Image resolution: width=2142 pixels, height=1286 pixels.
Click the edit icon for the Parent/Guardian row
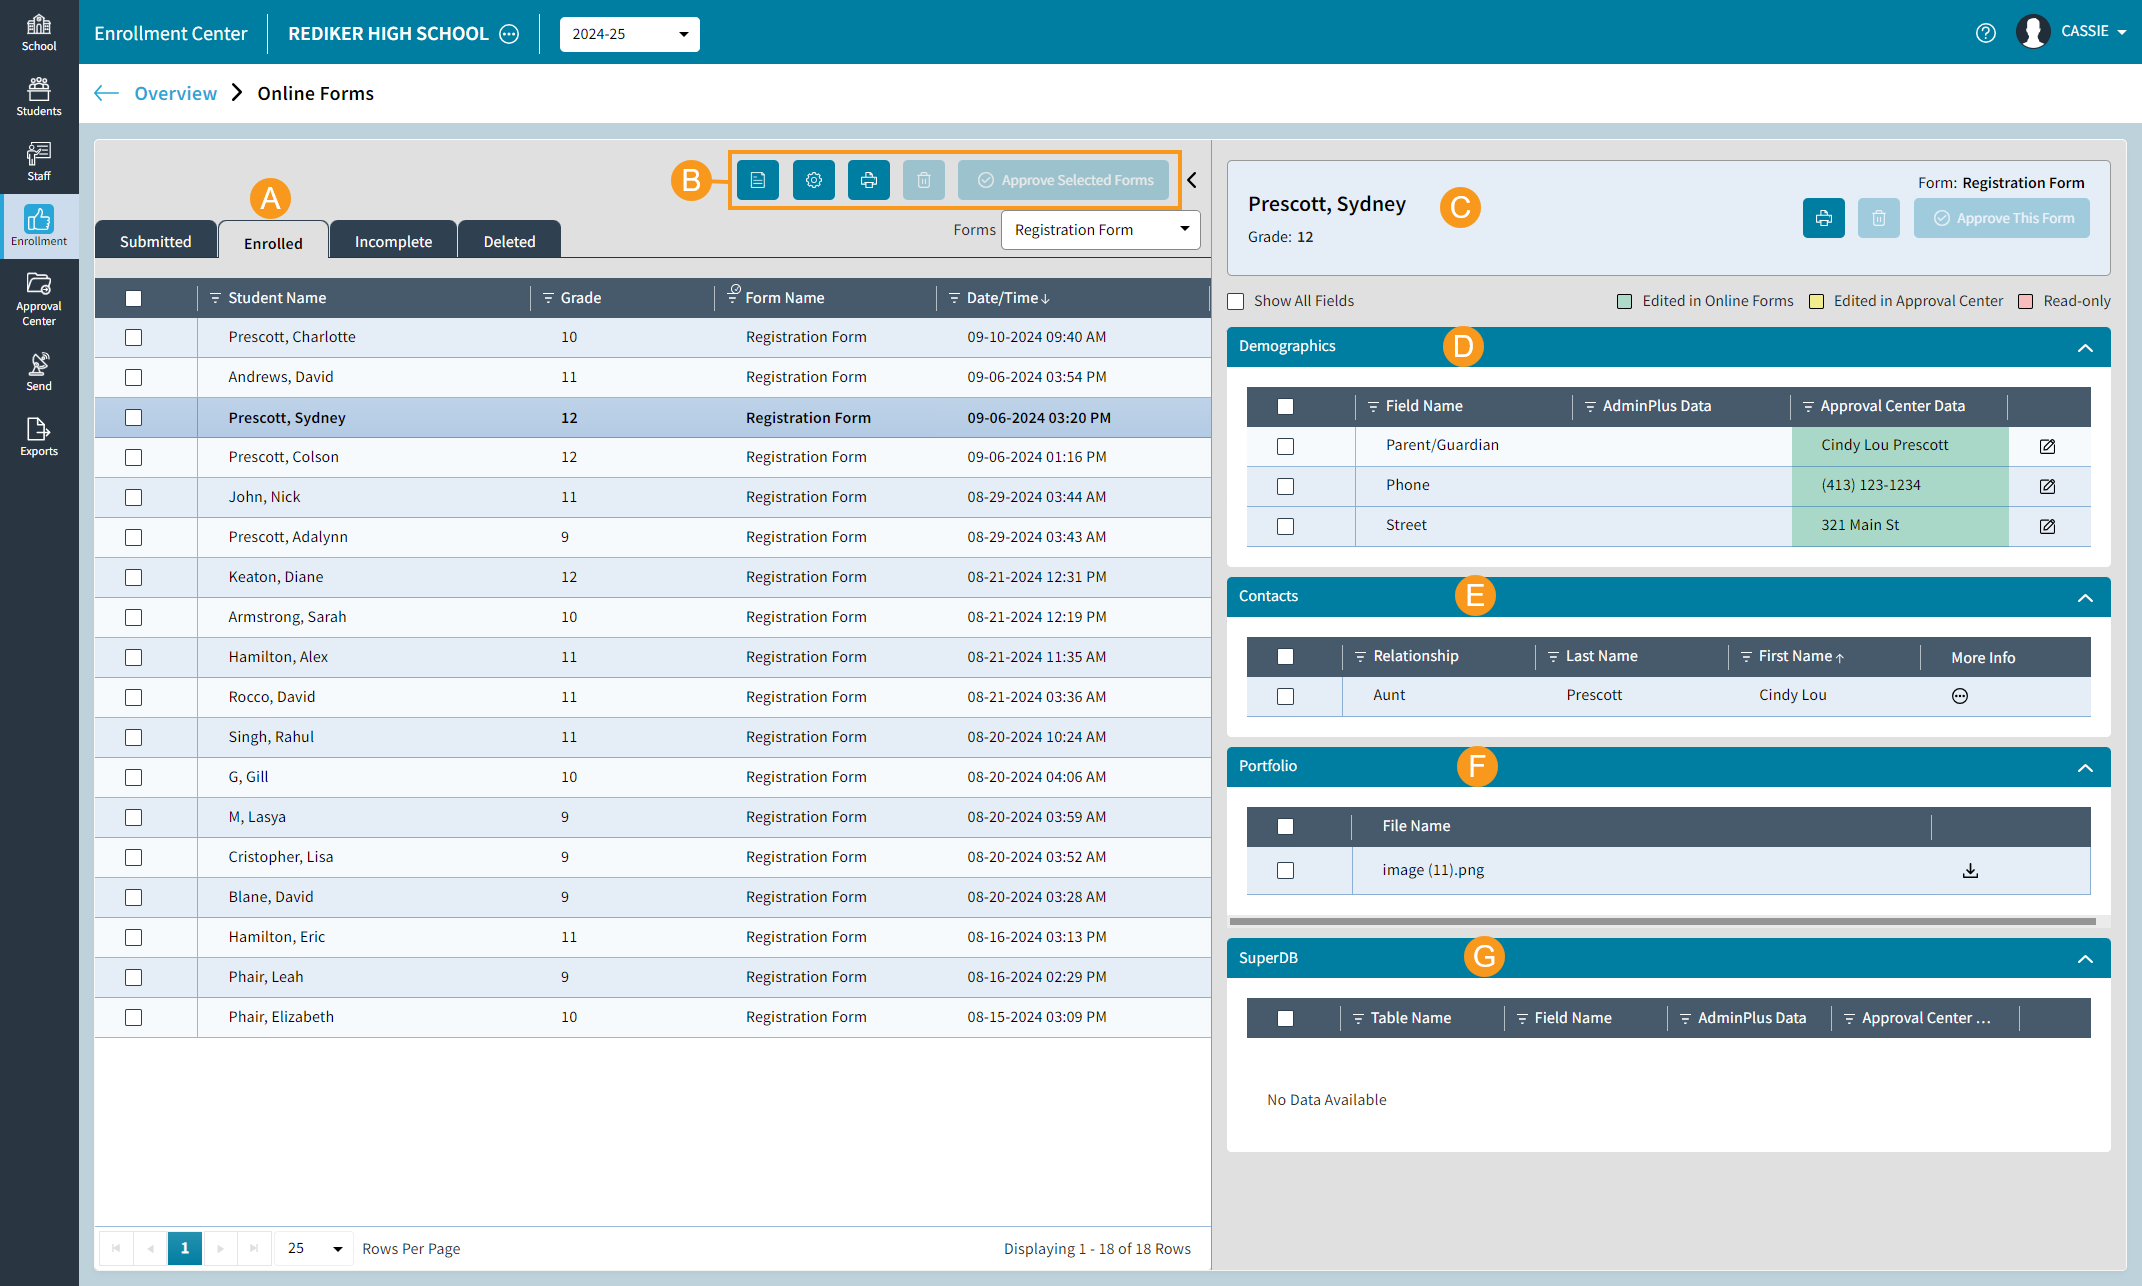[x=2047, y=446]
